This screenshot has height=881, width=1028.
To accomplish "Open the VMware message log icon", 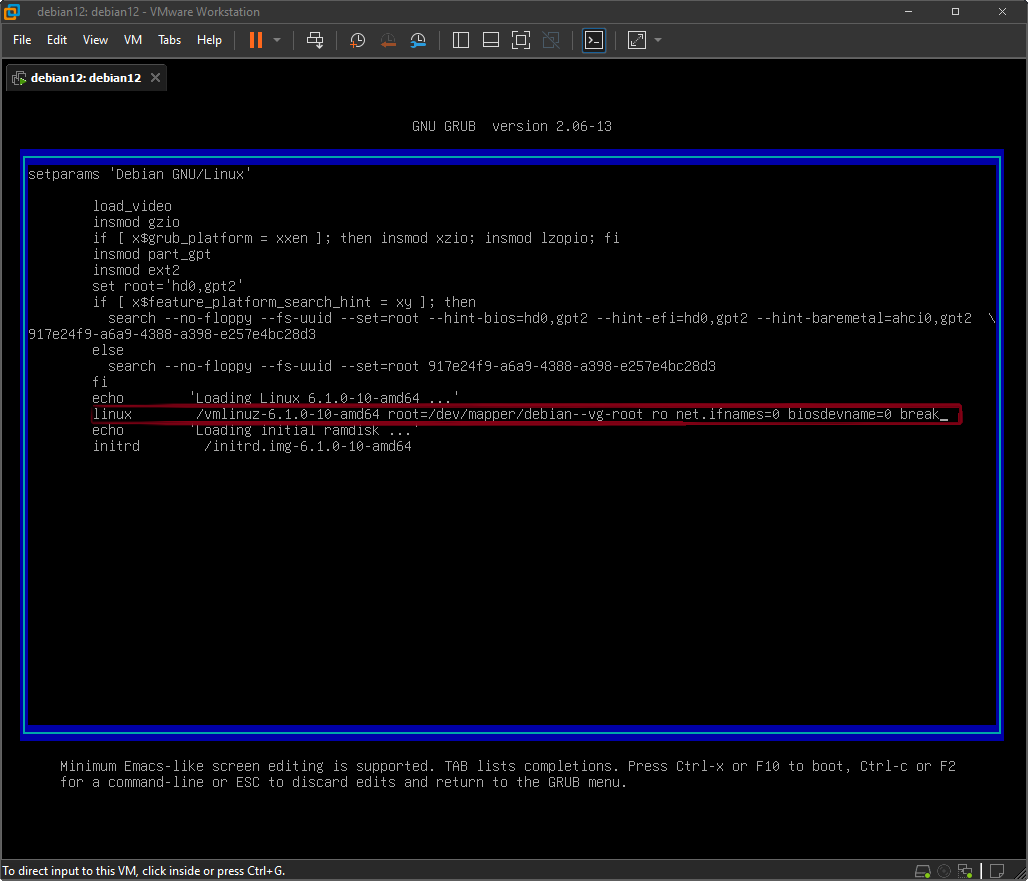I will (996, 871).
